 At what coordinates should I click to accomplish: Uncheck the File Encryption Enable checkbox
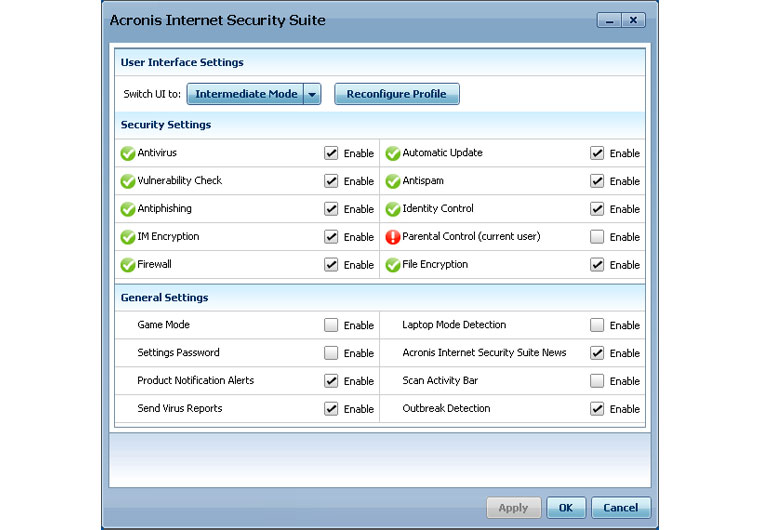pyautogui.click(x=597, y=265)
